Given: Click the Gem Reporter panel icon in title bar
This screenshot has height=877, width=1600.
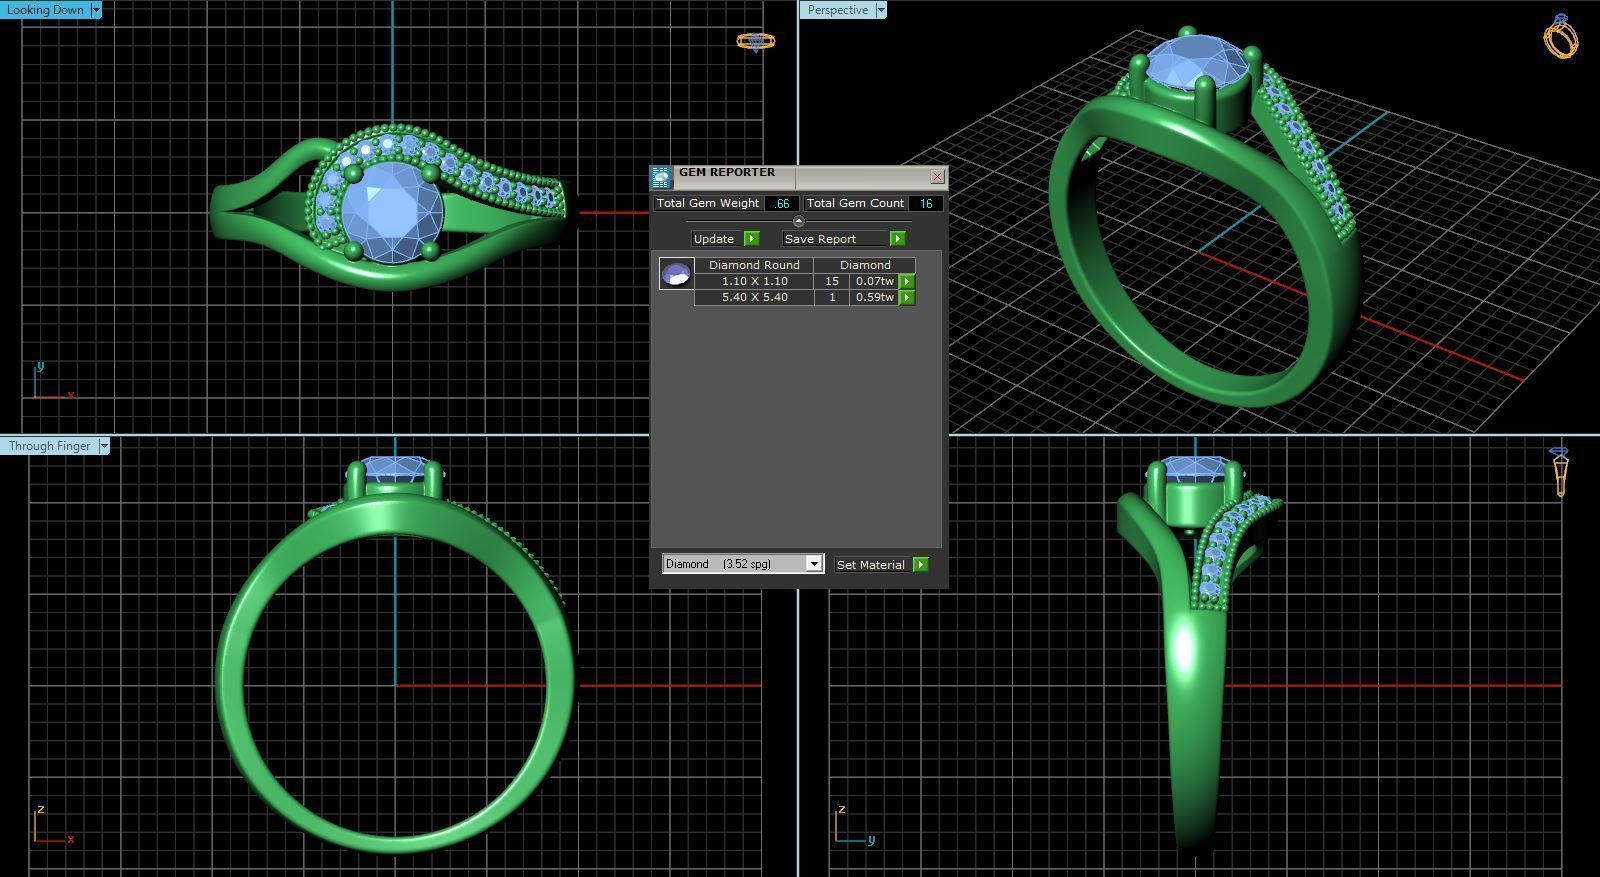Looking at the screenshot, I should point(660,178).
